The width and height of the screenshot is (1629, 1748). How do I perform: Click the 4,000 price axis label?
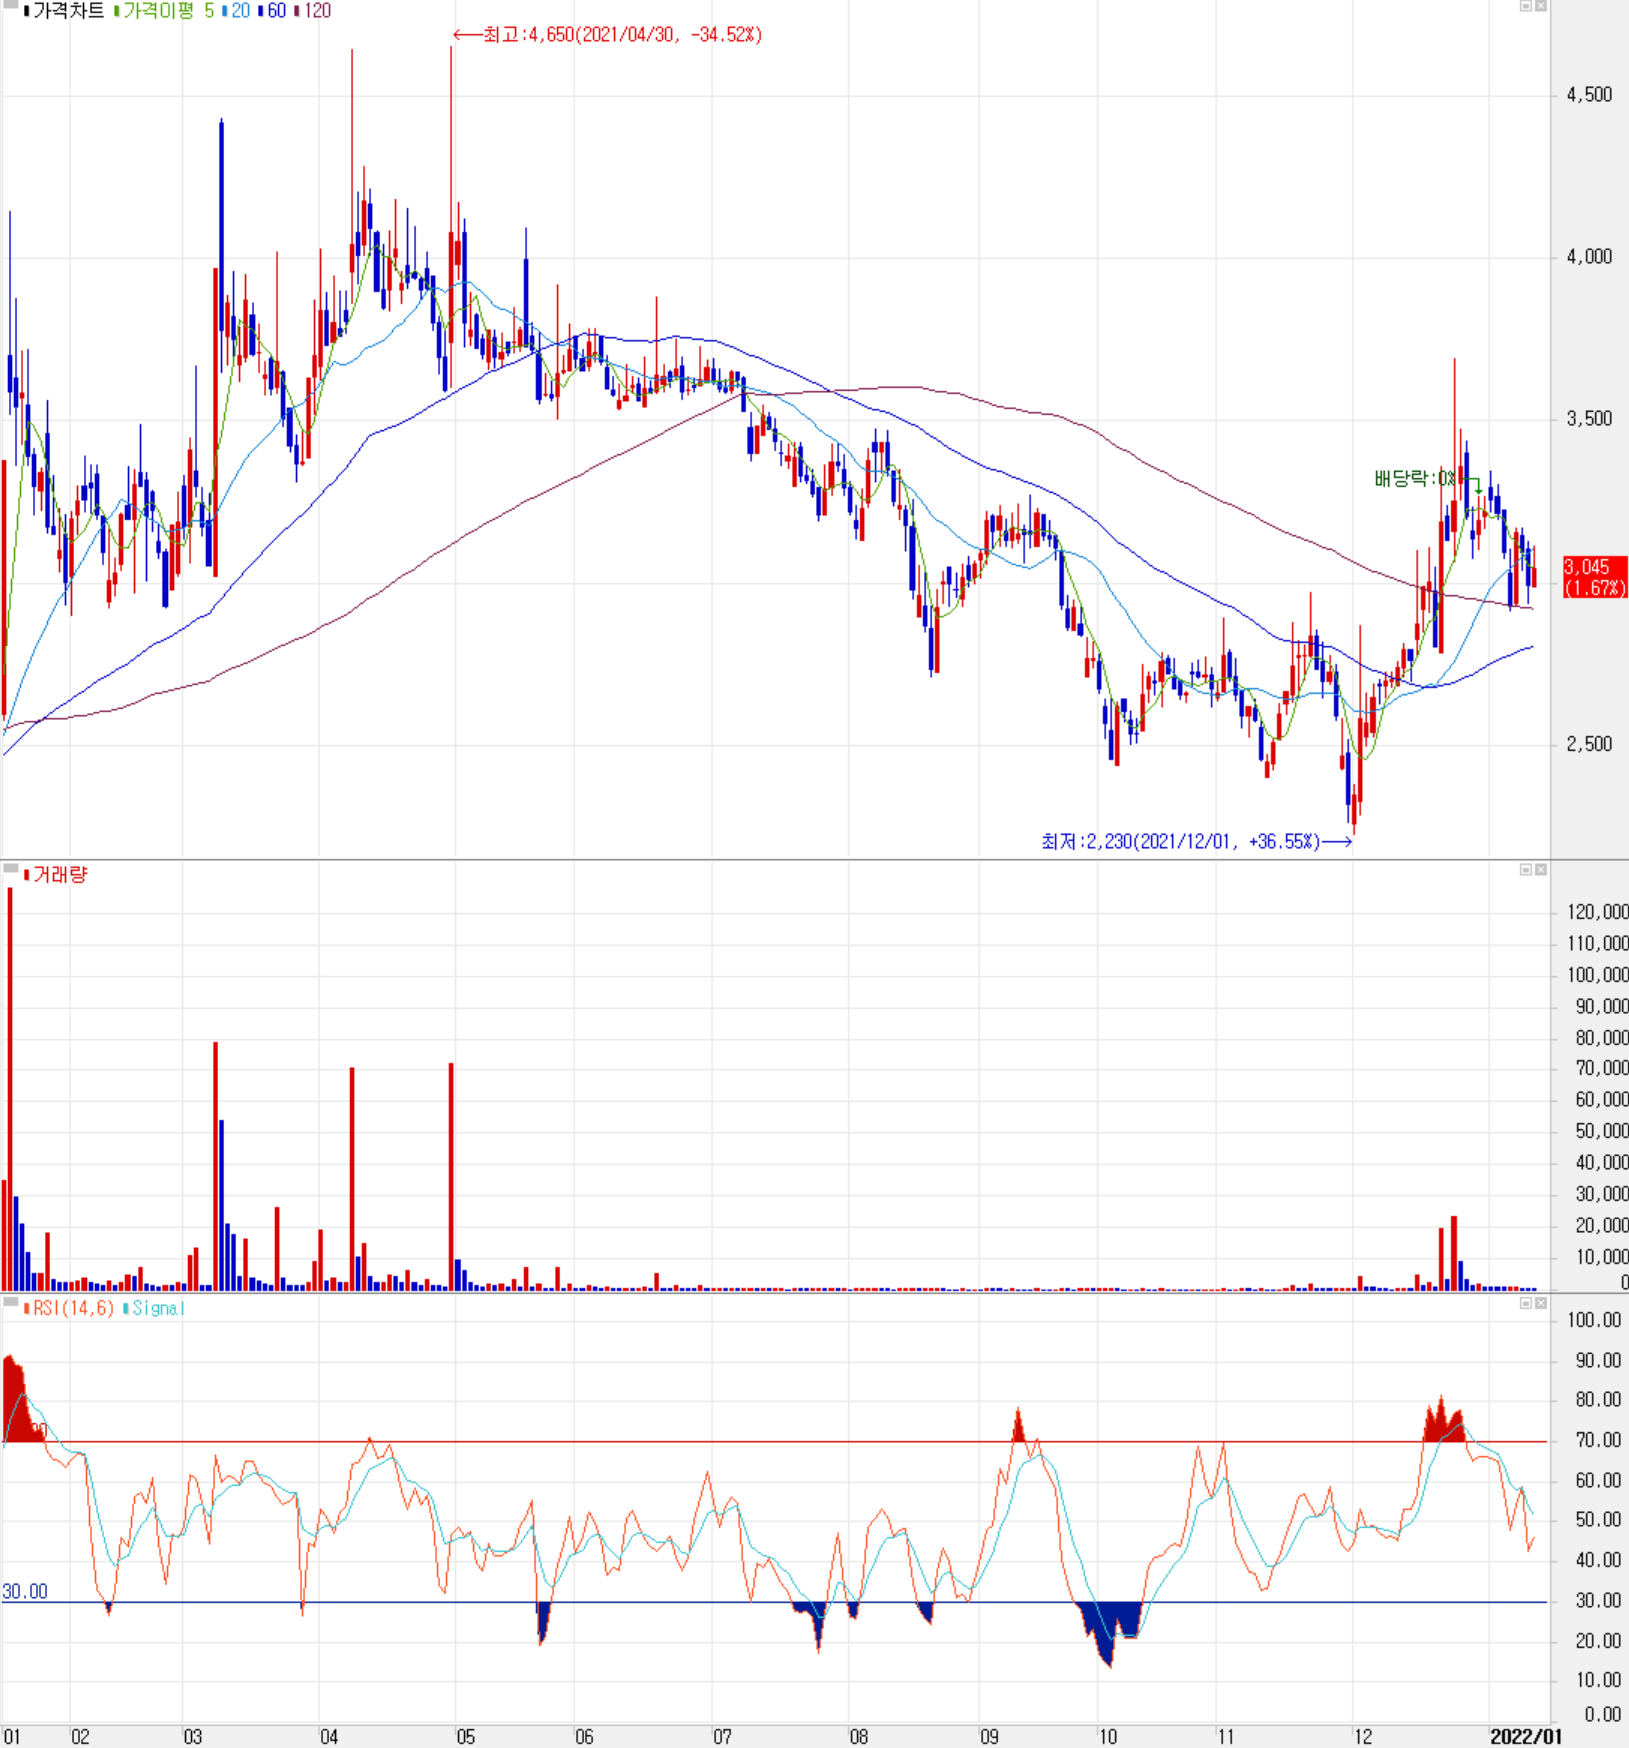(1589, 257)
